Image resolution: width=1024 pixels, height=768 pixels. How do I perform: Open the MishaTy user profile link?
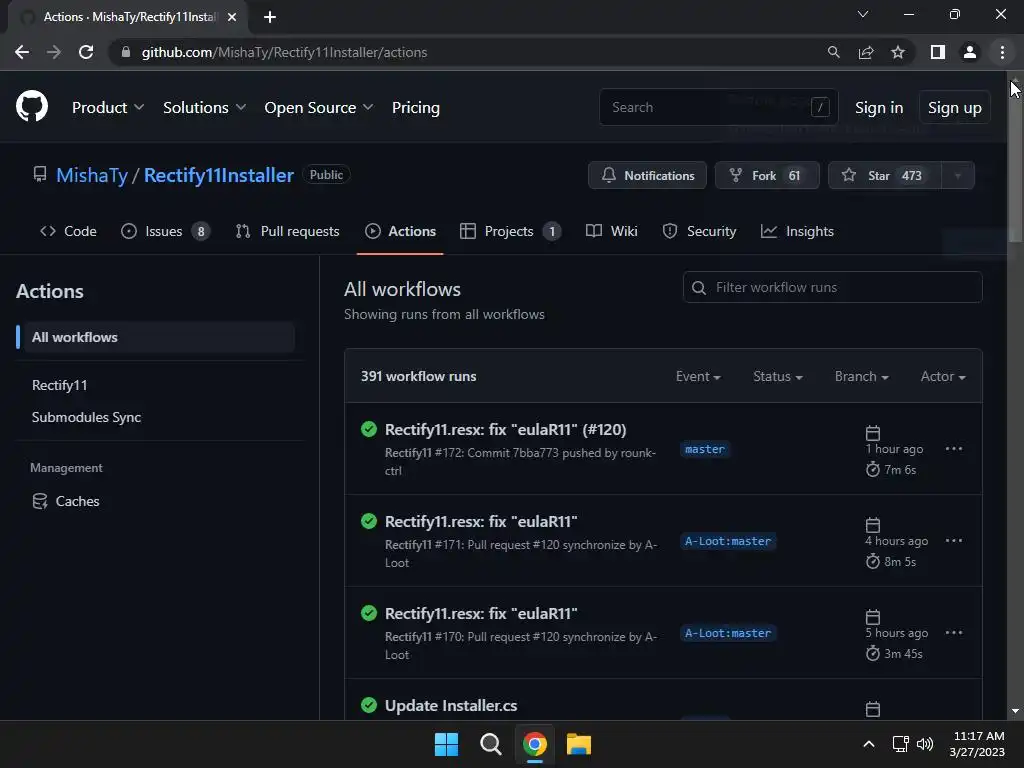pyautogui.click(x=92, y=175)
